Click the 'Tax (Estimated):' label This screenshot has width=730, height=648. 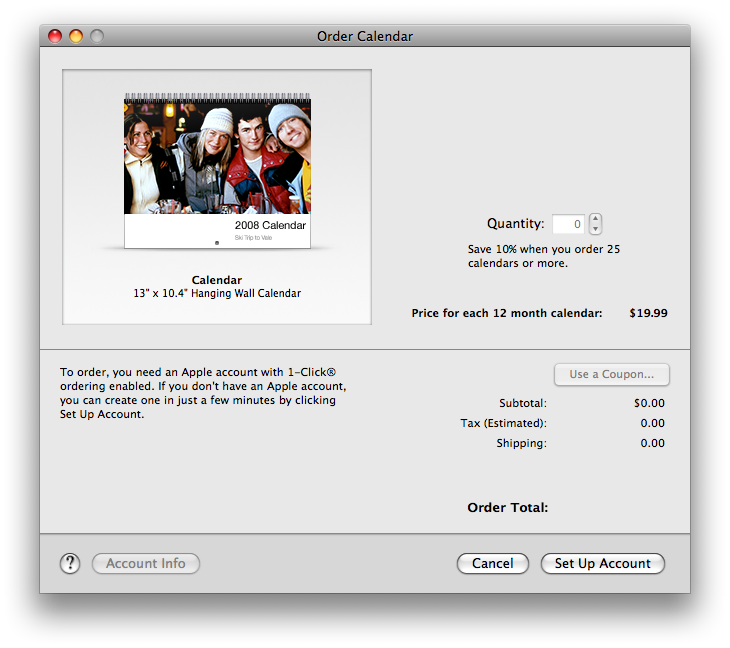(504, 423)
